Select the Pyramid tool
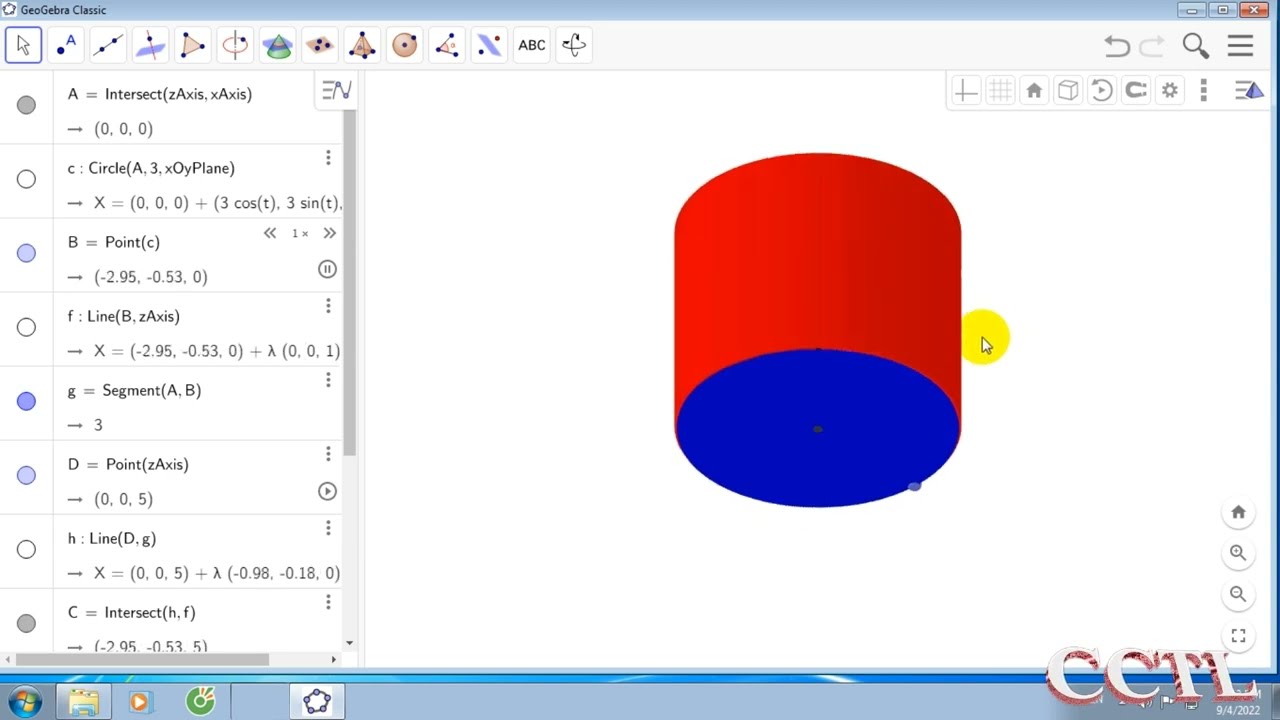The height and width of the screenshot is (720, 1280). [x=362, y=45]
